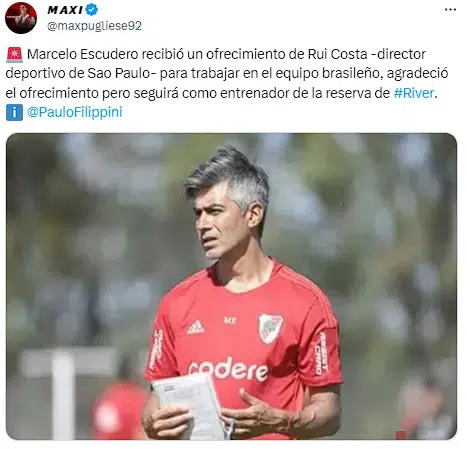
Task: Click the words "Marcelo Escudero" in the tweet
Action: coord(82,54)
